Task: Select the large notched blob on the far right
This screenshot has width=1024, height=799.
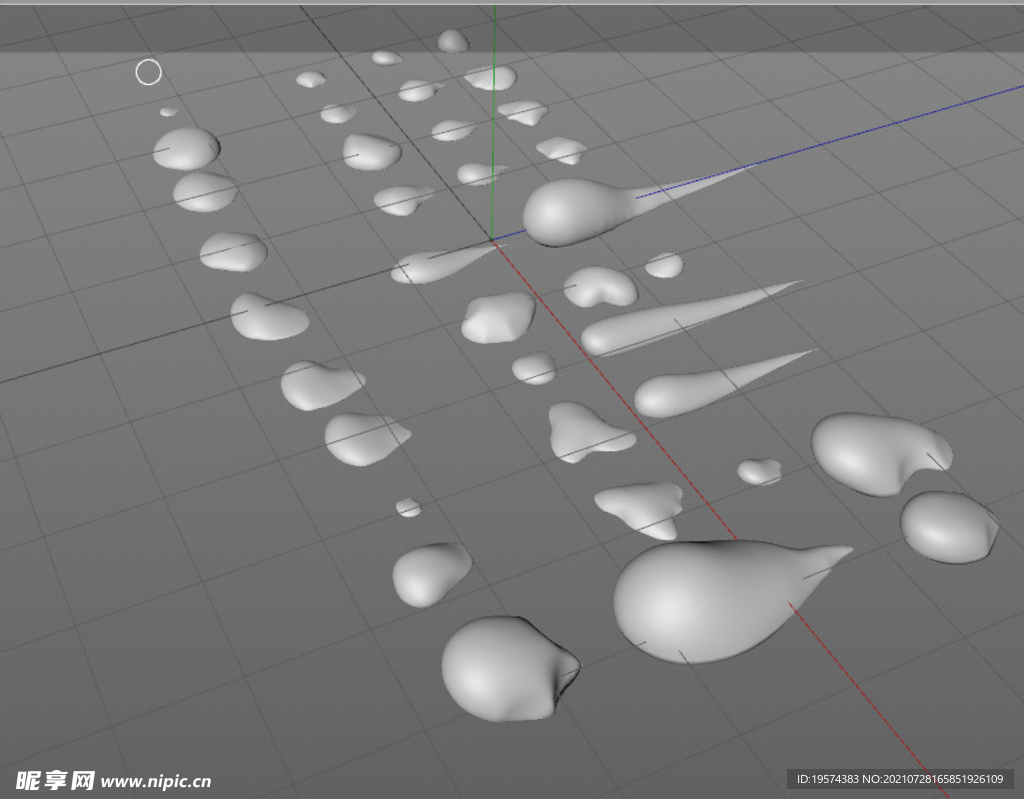Action: point(881,453)
